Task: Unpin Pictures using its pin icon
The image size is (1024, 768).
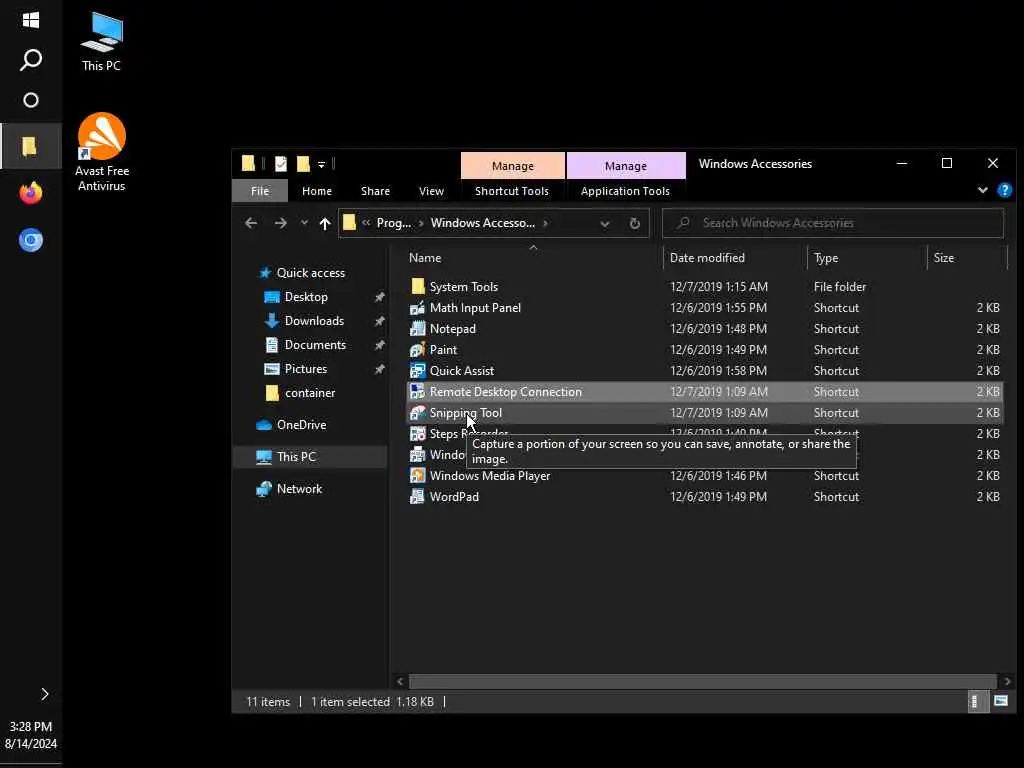Action: click(379, 369)
